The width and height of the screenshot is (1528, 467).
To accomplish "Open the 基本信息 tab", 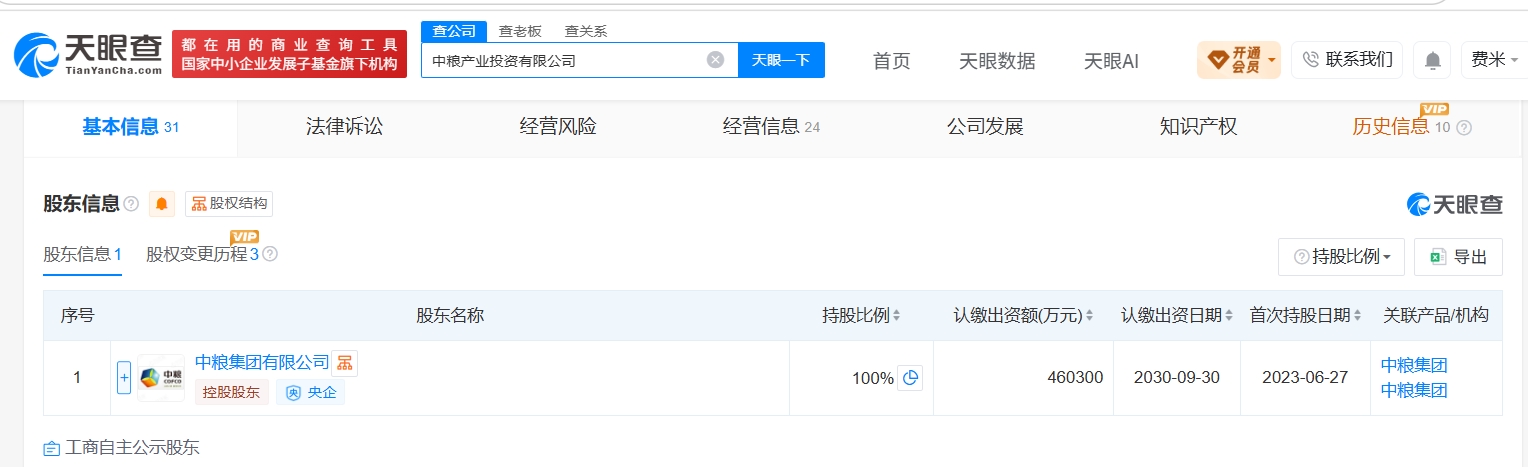I will [130, 127].
